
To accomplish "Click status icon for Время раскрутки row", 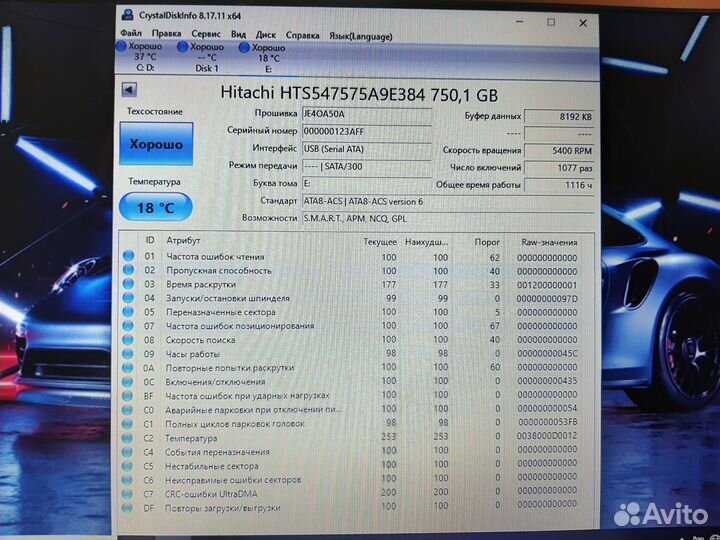I will pyautogui.click(x=129, y=284).
